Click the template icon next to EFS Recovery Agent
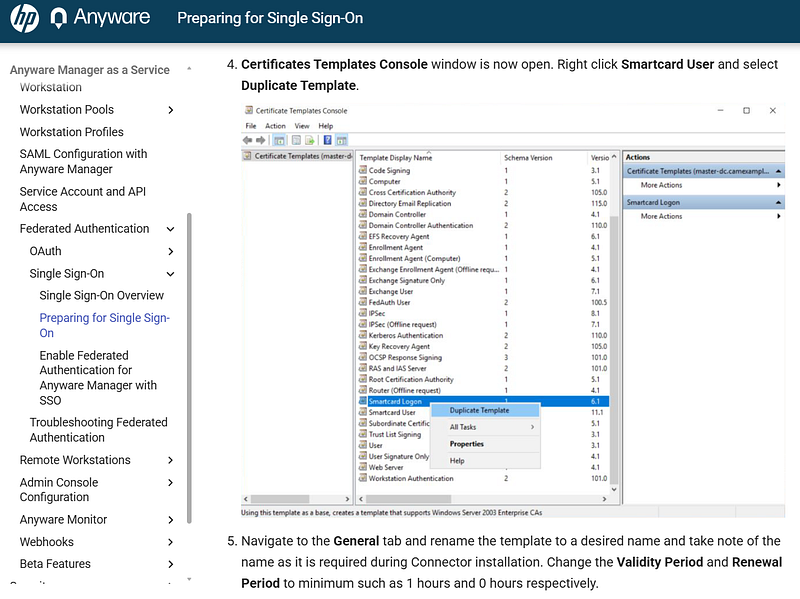Viewport: 800px width, 599px height. point(363,236)
